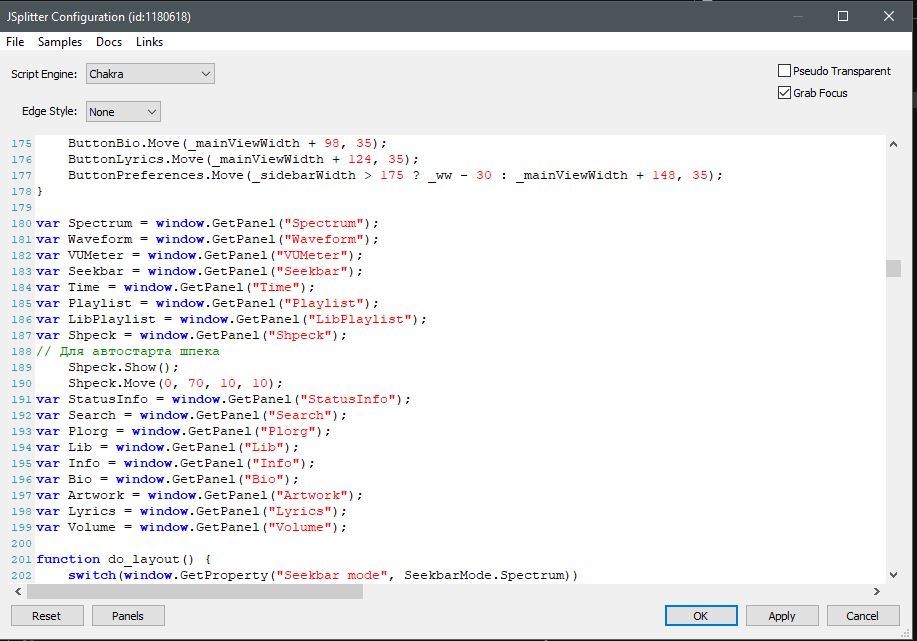Expand the Script Engine Chakra dropdown

click(149, 74)
